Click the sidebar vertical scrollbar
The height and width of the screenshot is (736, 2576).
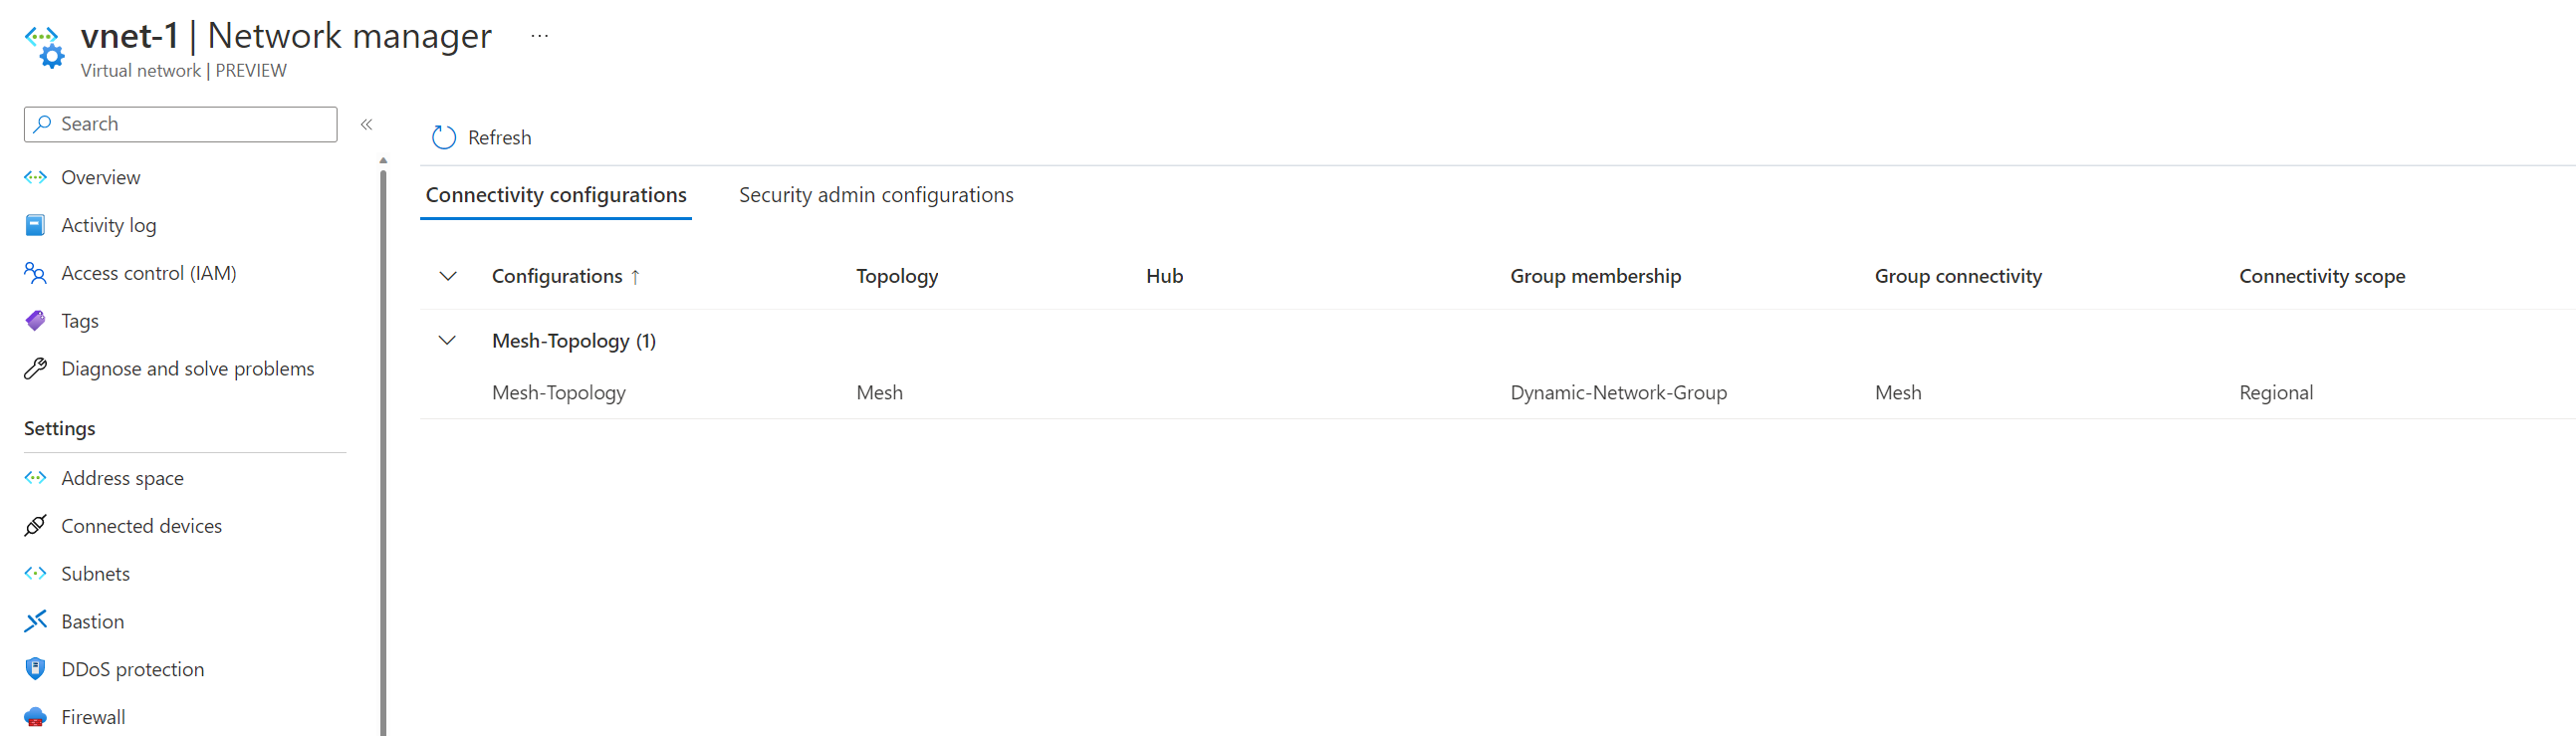(x=383, y=452)
